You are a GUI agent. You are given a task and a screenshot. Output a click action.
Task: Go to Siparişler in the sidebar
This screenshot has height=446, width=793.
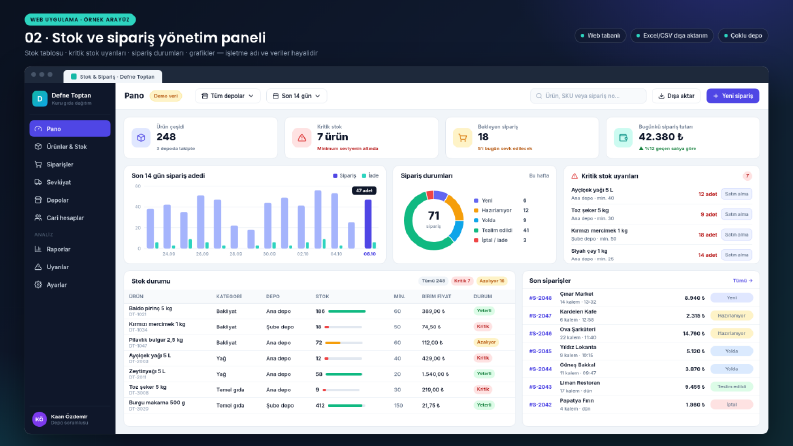pyautogui.click(x=70, y=164)
